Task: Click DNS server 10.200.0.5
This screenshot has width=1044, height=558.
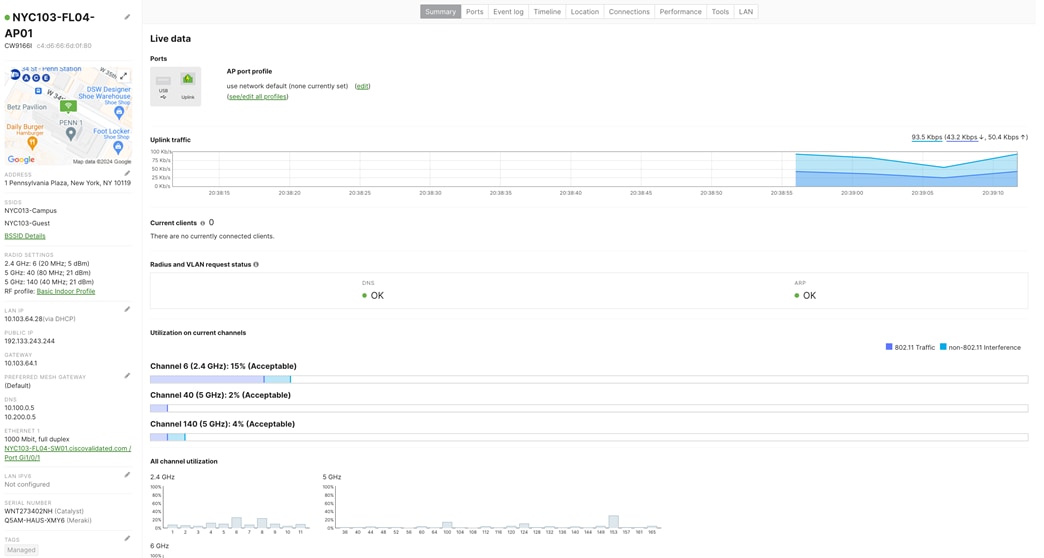Action: [20, 417]
